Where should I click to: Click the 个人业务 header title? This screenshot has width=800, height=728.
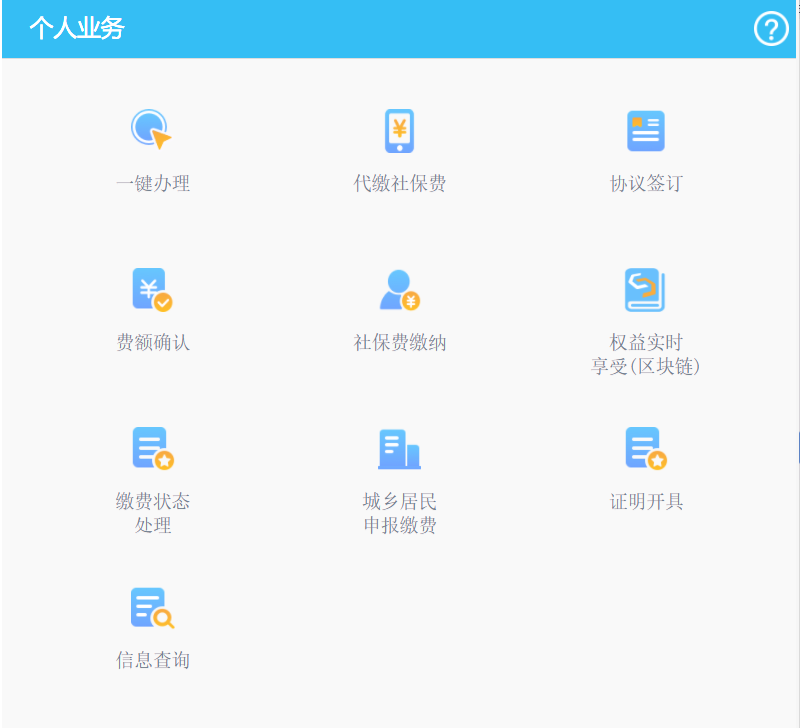(x=77, y=28)
